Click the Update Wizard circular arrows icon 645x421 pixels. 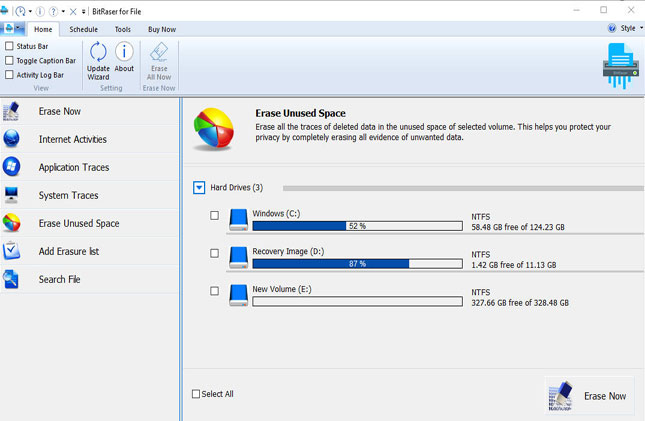pyautogui.click(x=98, y=51)
